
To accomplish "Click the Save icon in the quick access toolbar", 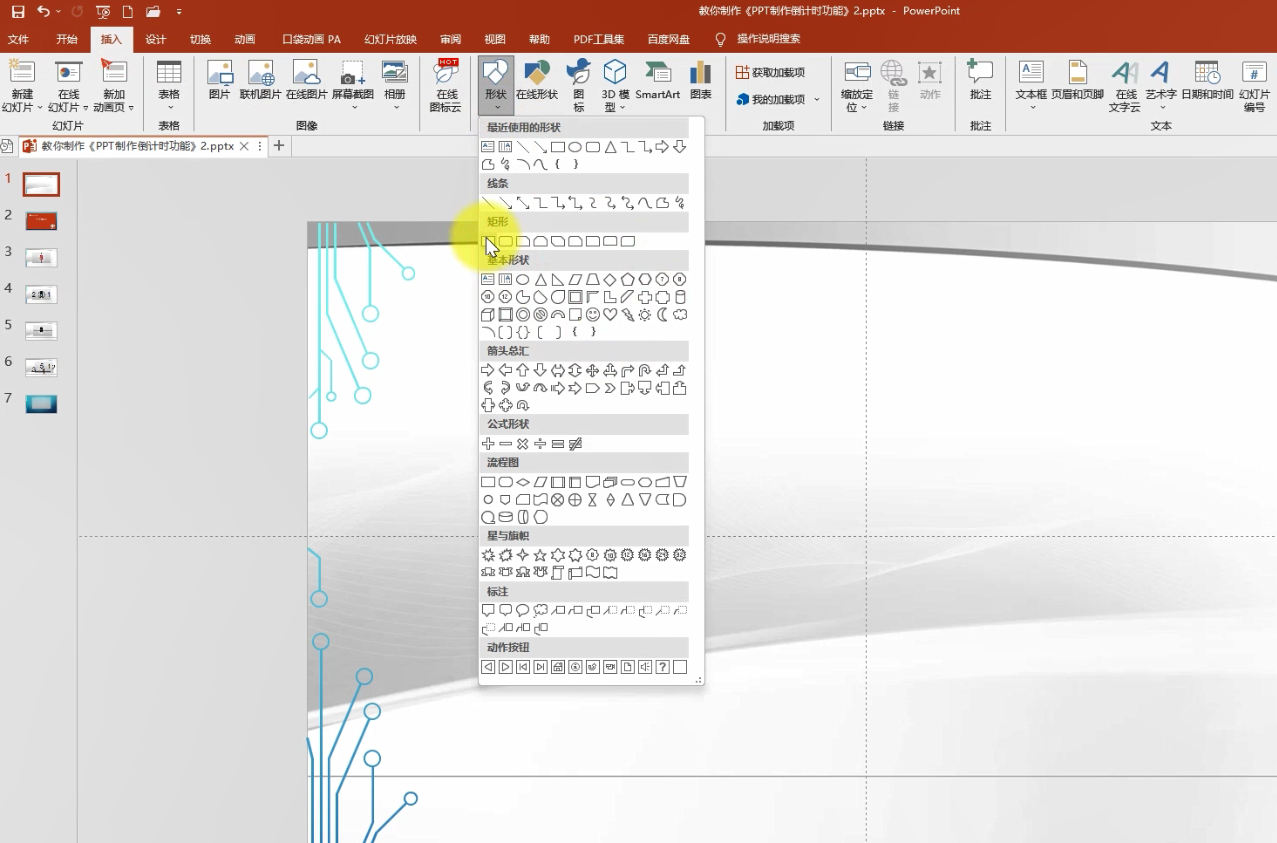I will 18,12.
